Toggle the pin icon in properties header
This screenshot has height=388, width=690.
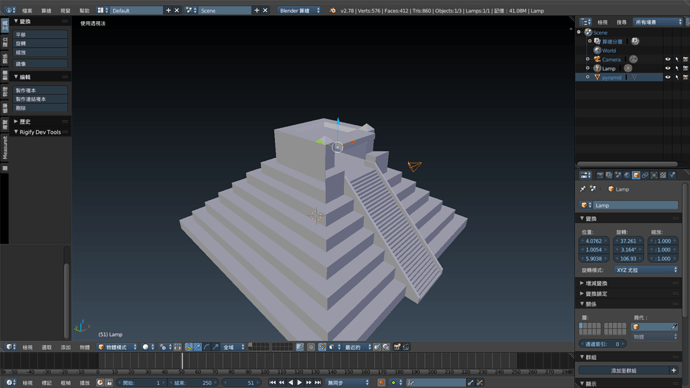(x=583, y=189)
